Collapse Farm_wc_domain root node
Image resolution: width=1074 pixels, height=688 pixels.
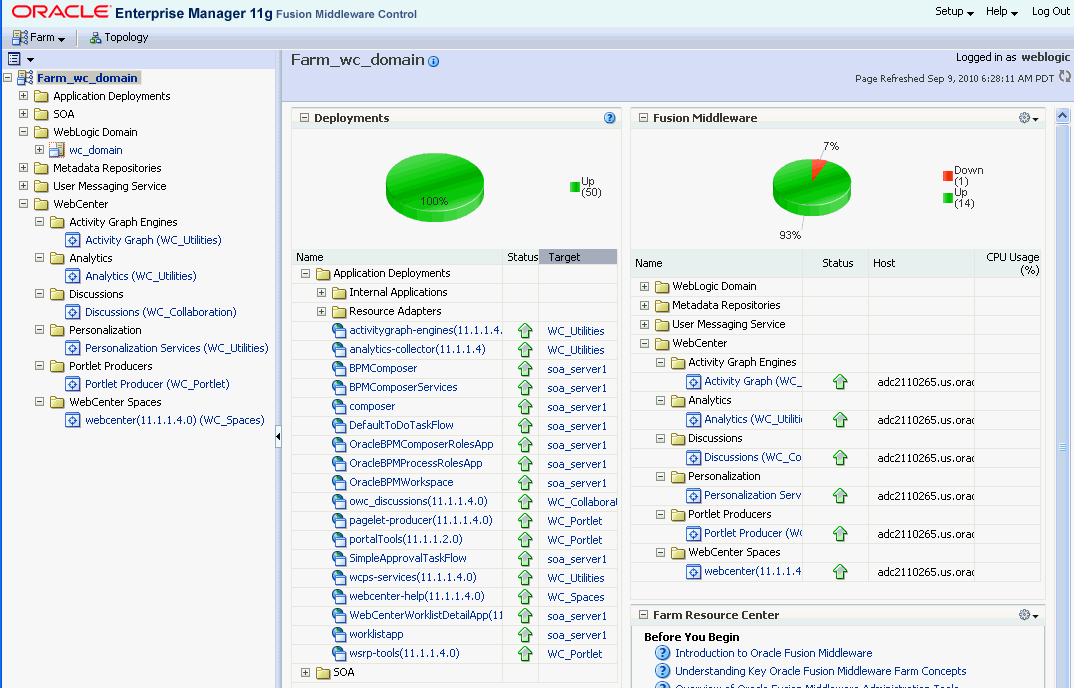[8, 77]
